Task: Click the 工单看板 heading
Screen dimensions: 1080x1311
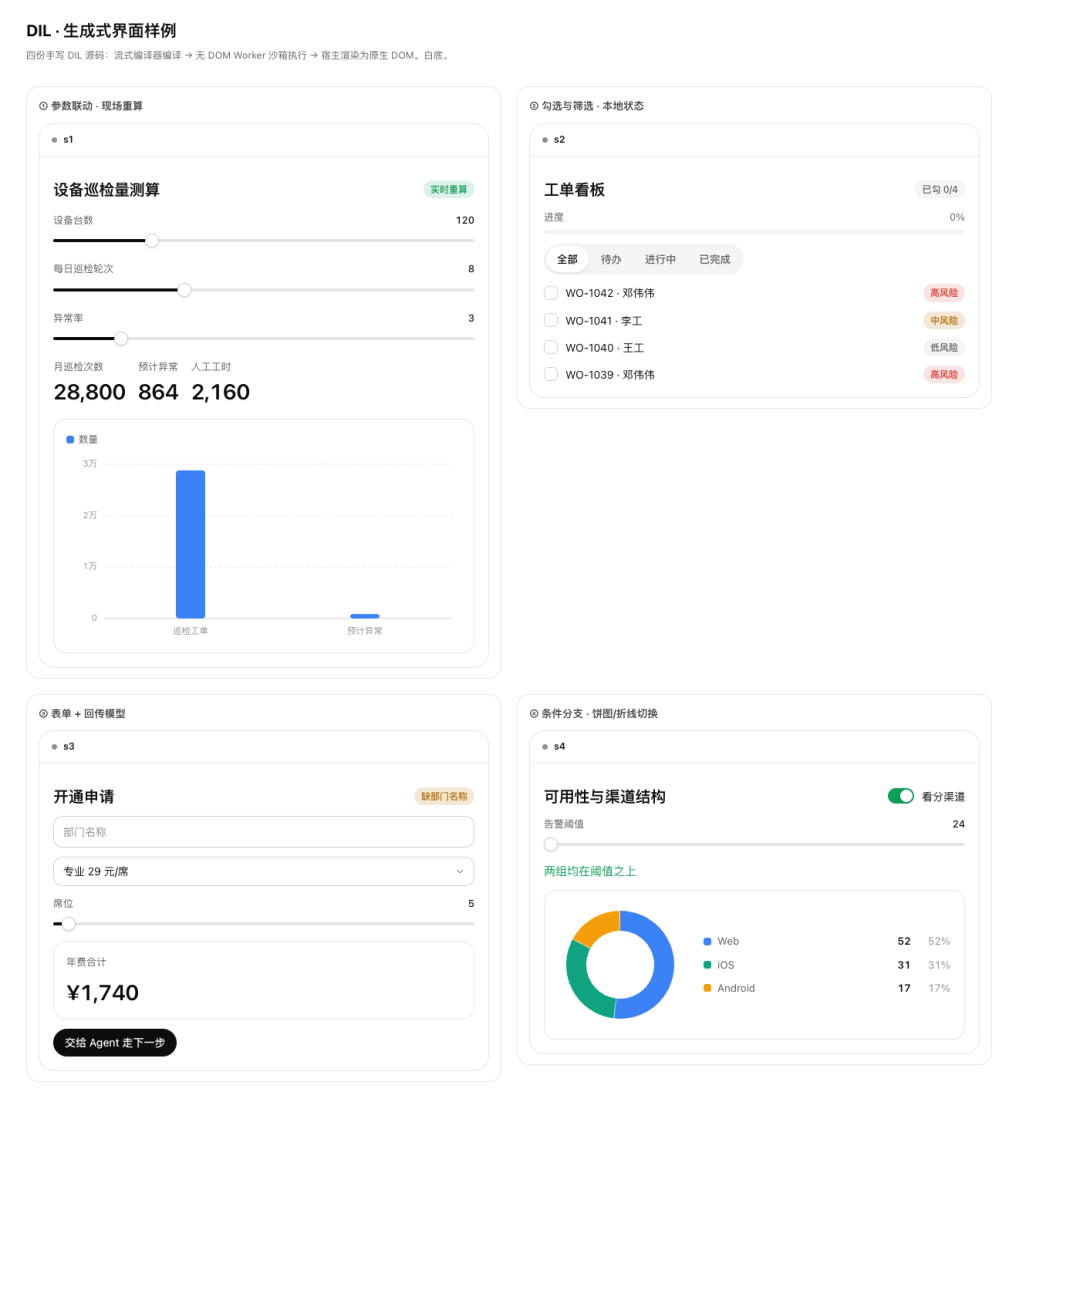Action: click(x=574, y=190)
